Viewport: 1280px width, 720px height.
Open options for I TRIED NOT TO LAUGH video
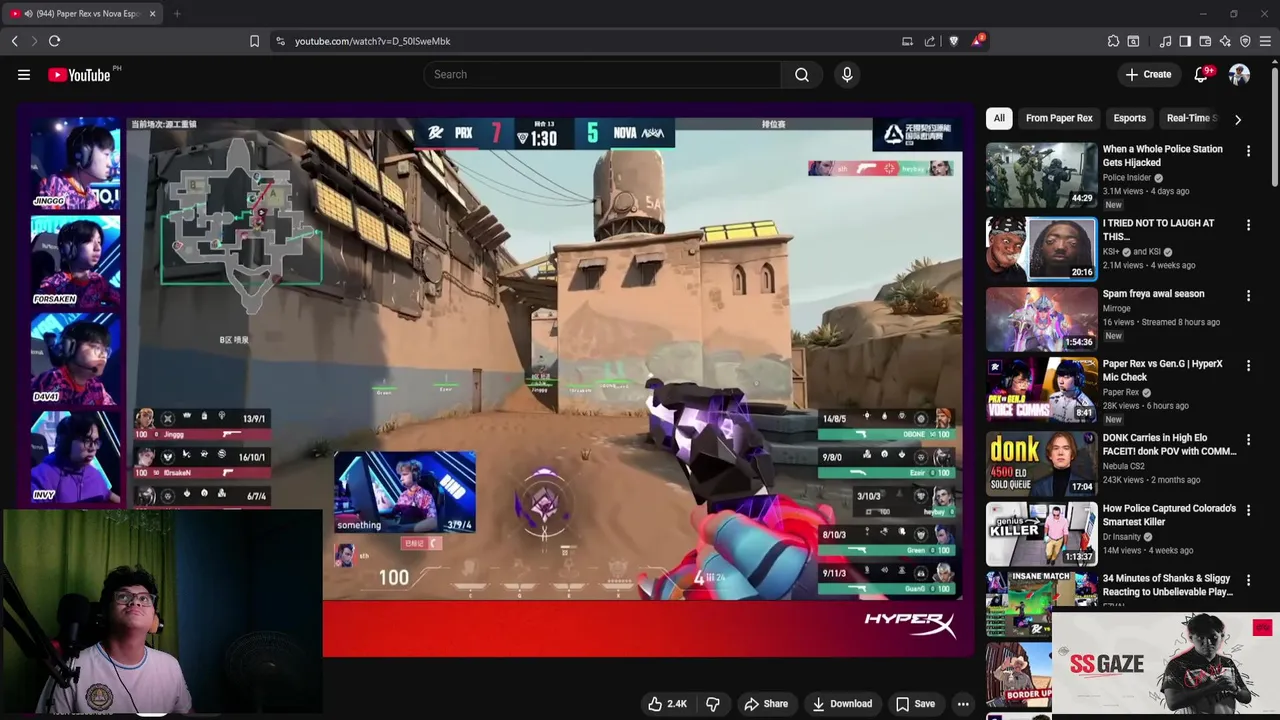(1248, 225)
